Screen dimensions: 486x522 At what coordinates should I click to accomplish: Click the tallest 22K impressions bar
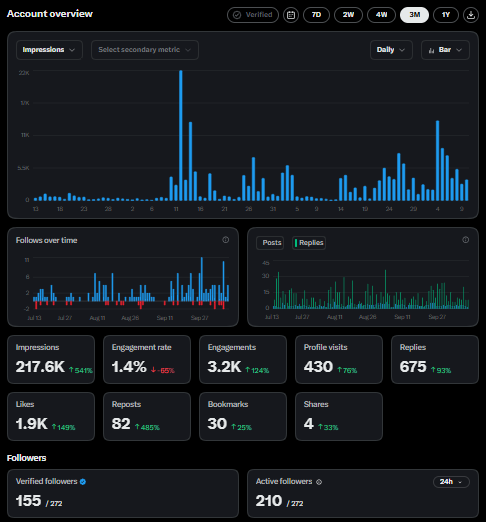[181, 135]
